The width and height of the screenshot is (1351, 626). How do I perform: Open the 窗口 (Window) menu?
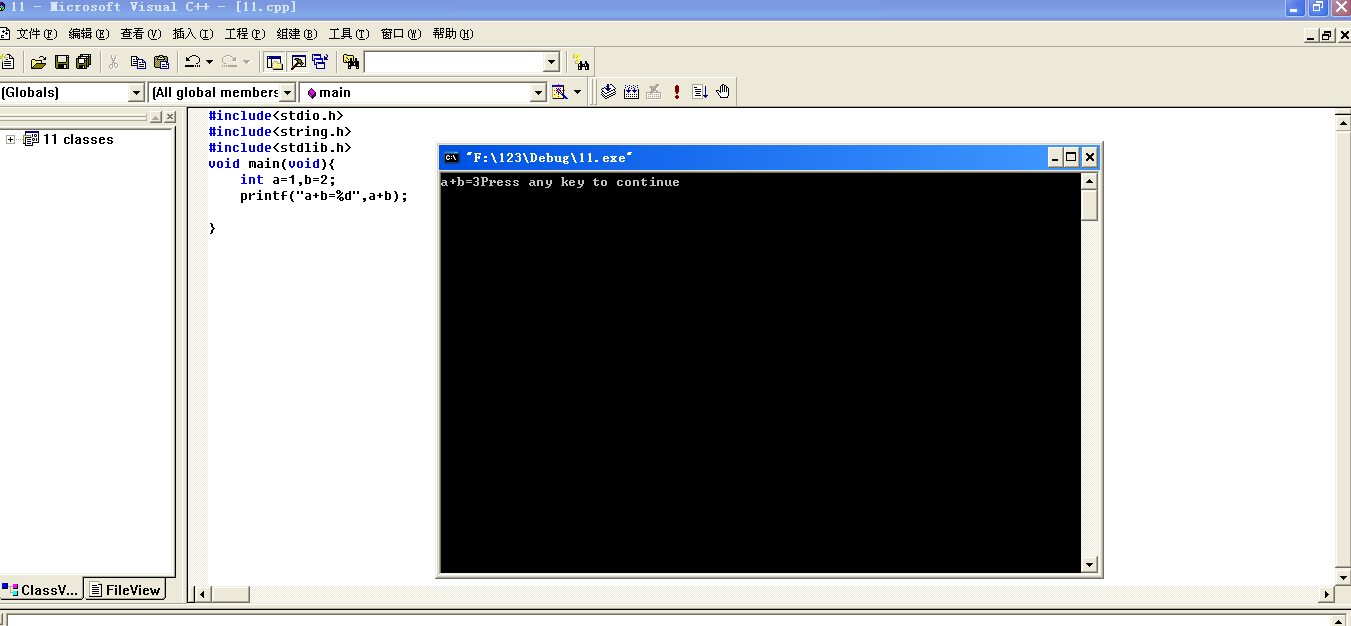[x=401, y=34]
